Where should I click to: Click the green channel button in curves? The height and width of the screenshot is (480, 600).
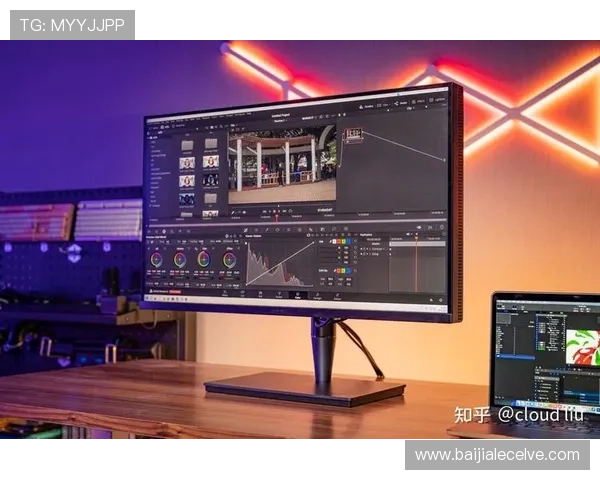click(343, 242)
